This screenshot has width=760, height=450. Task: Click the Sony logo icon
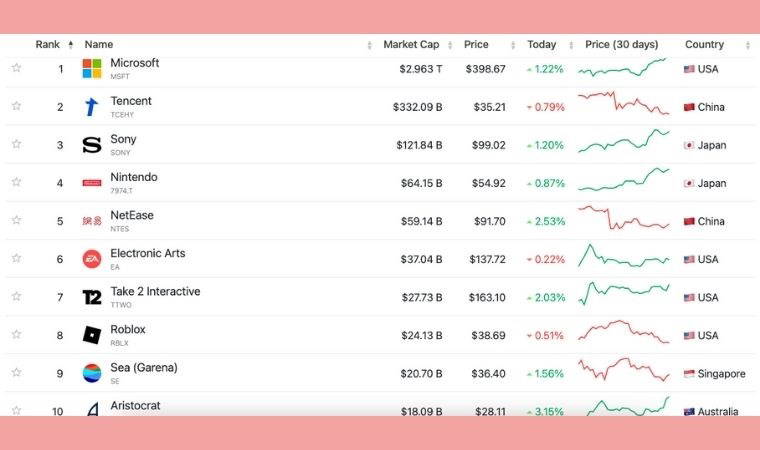click(92, 145)
